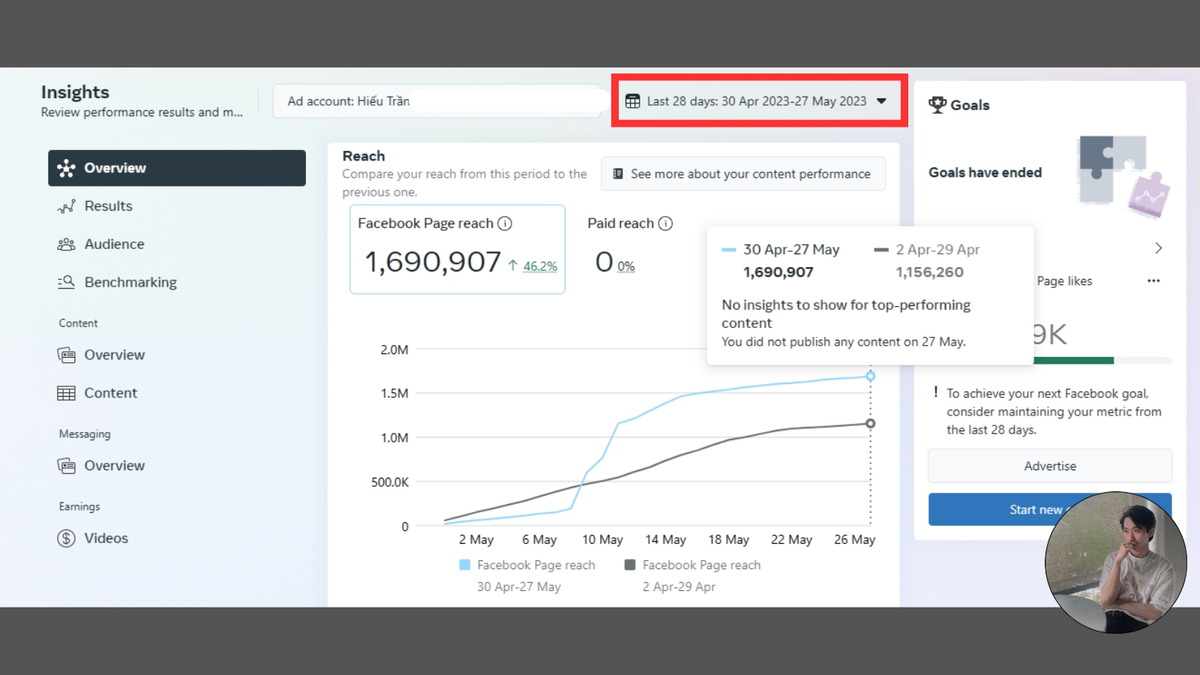Click the 10 May axis label
Screen dimensions: 1200x675
pyautogui.click(x=603, y=540)
